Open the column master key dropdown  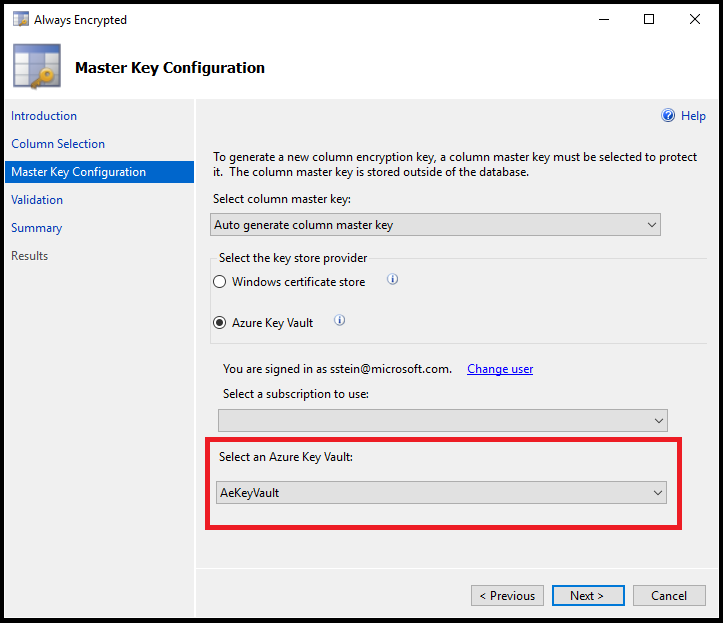pyautogui.click(x=436, y=225)
